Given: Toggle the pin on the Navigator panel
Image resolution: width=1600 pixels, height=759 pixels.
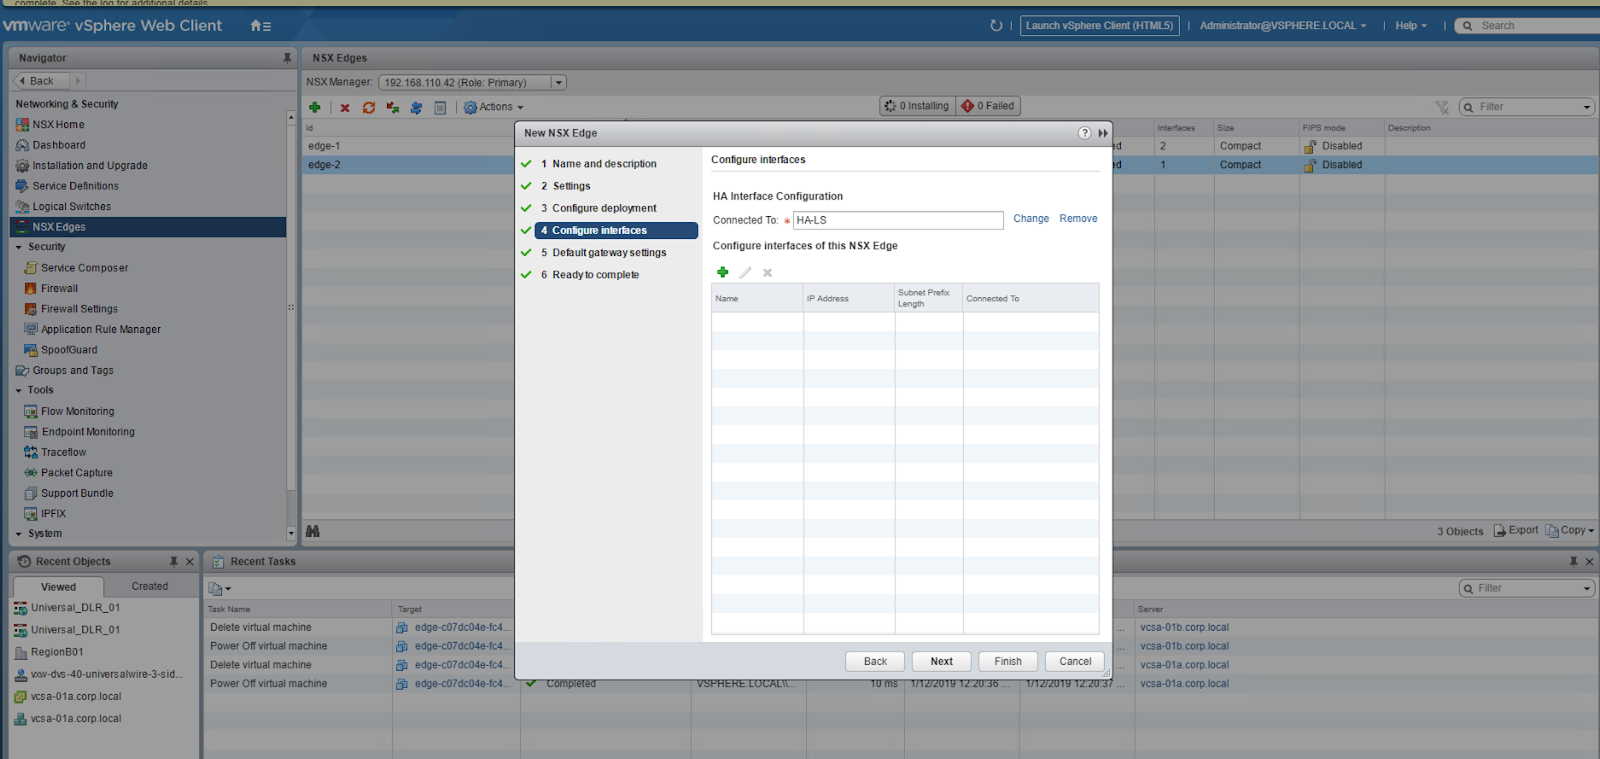Looking at the screenshot, I should [x=287, y=58].
